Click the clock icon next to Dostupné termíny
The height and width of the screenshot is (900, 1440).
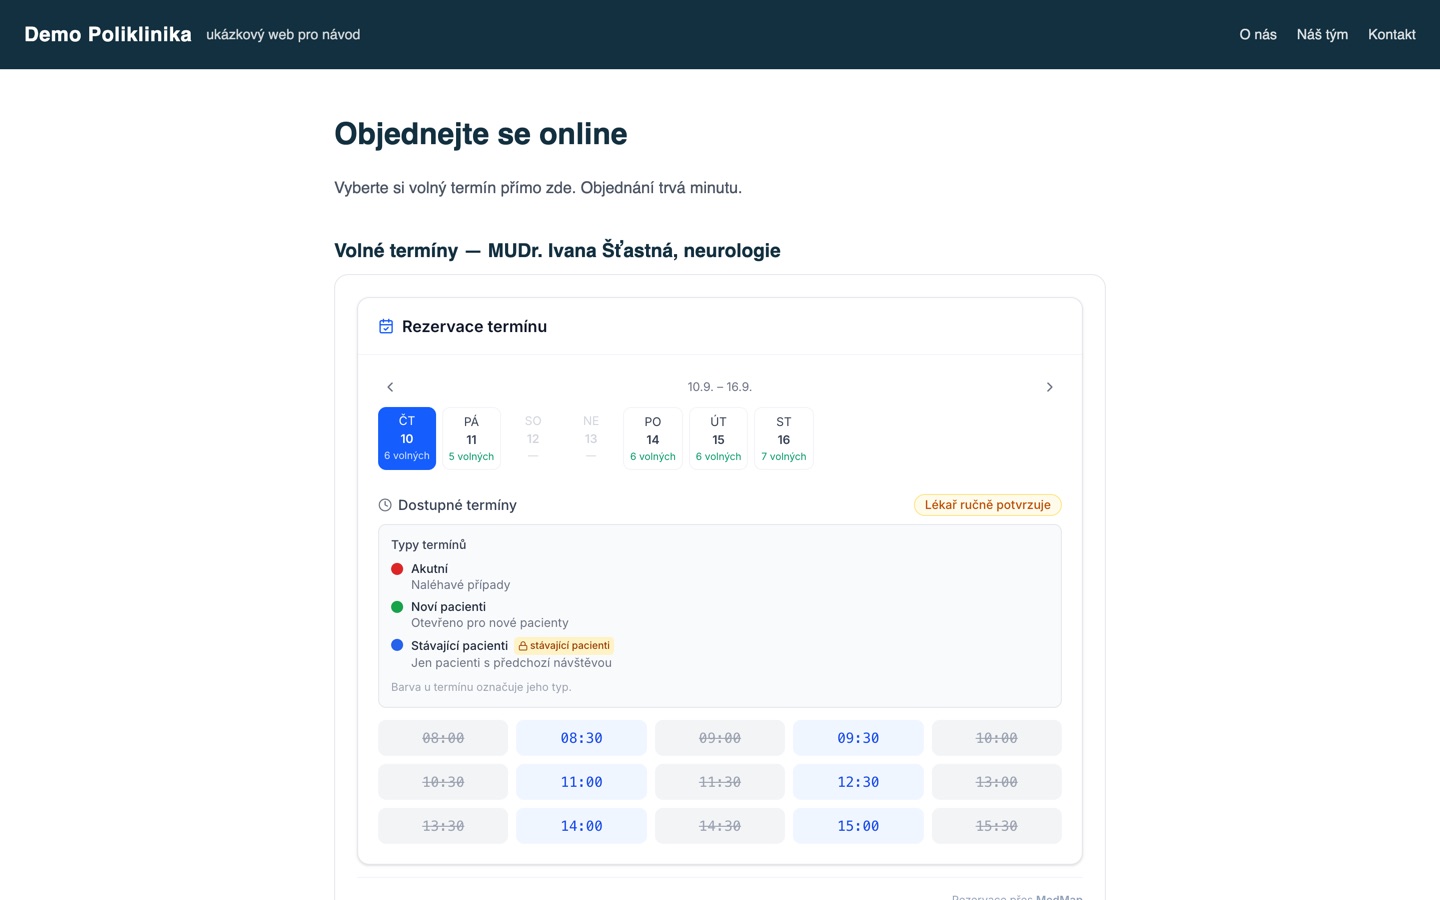[385, 505]
